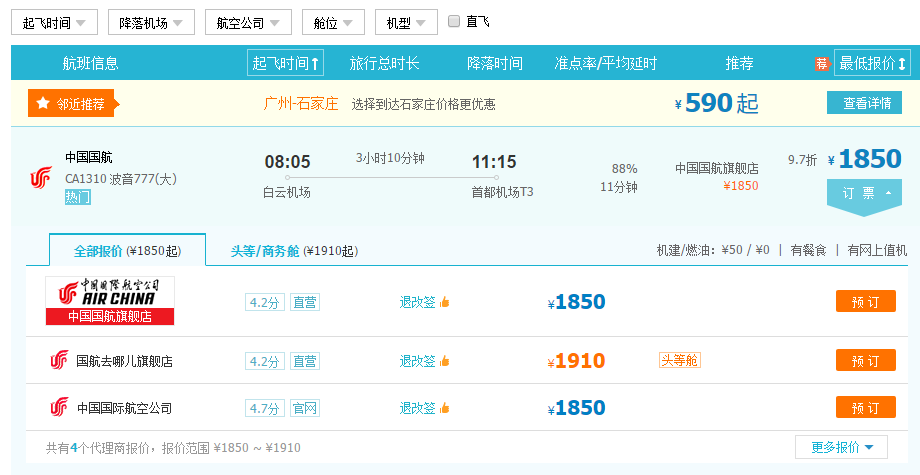Open the 国航去哪儿旗舰店 seller
920x475 pixels.
pos(124,361)
